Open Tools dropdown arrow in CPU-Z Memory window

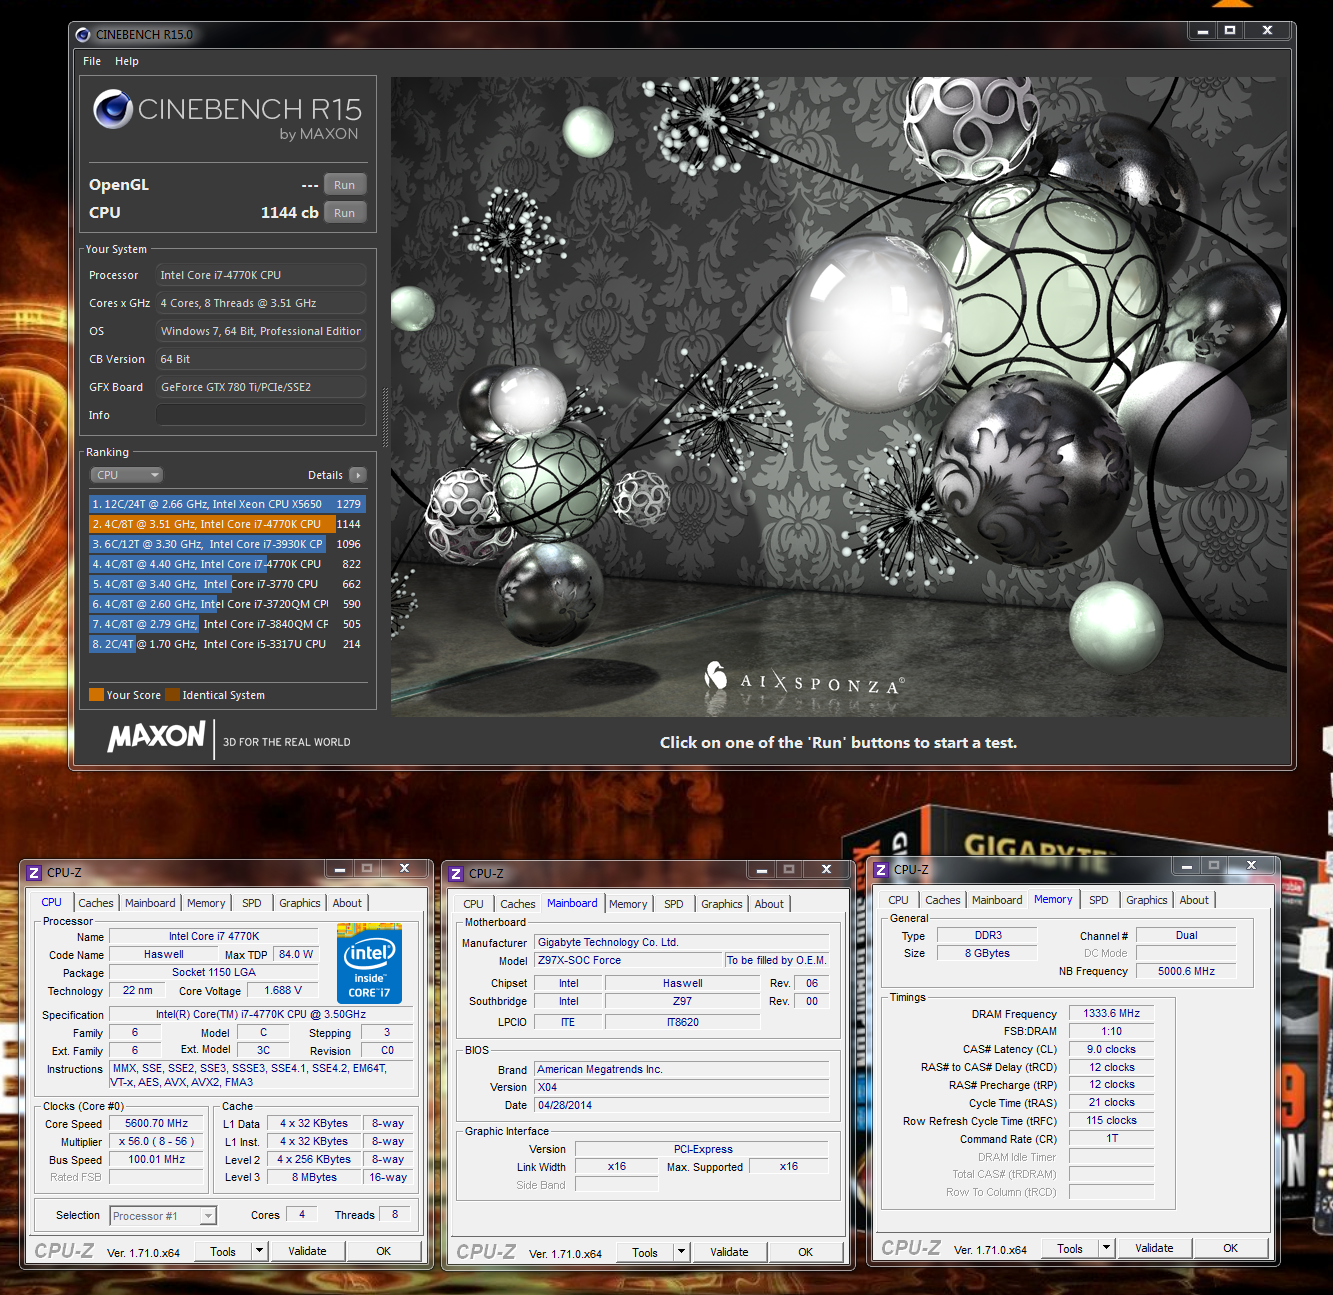tap(1106, 1248)
